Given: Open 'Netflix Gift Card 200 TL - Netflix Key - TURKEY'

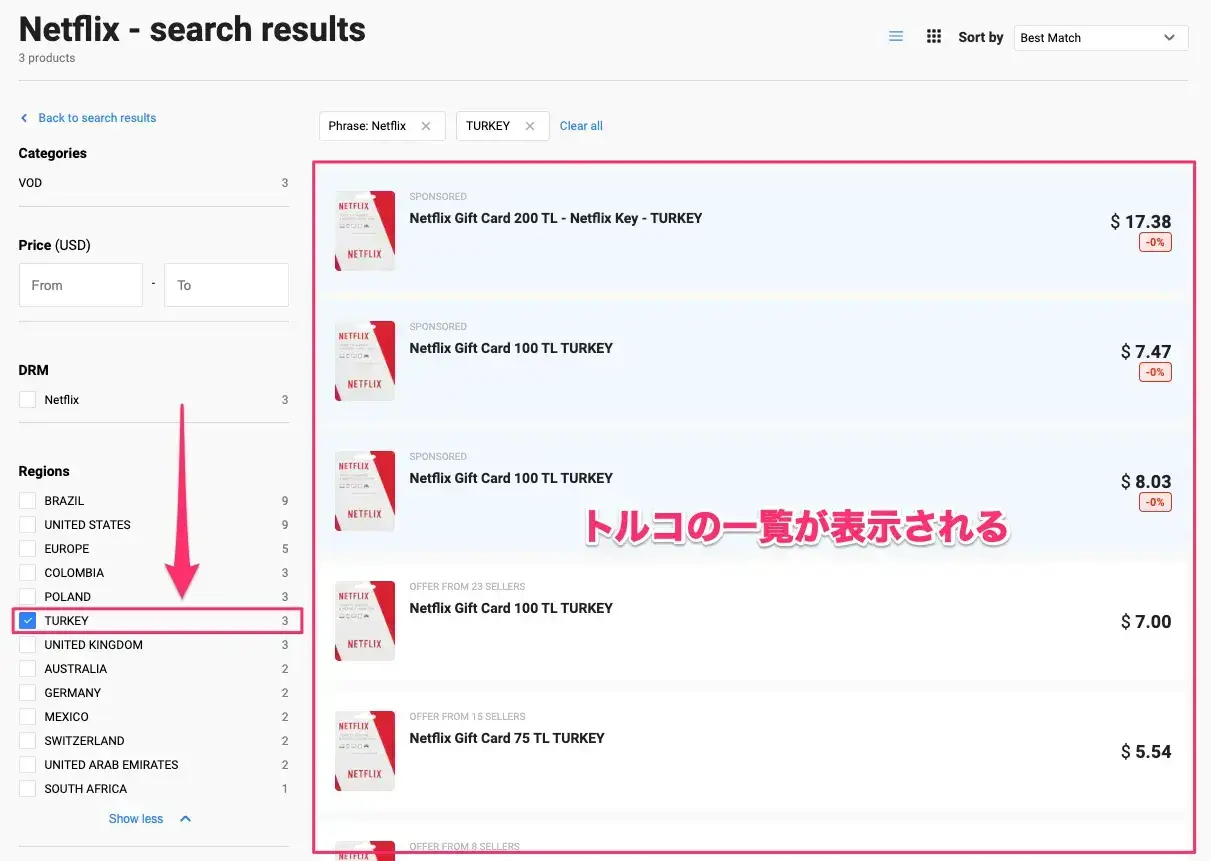Looking at the screenshot, I should (556, 218).
